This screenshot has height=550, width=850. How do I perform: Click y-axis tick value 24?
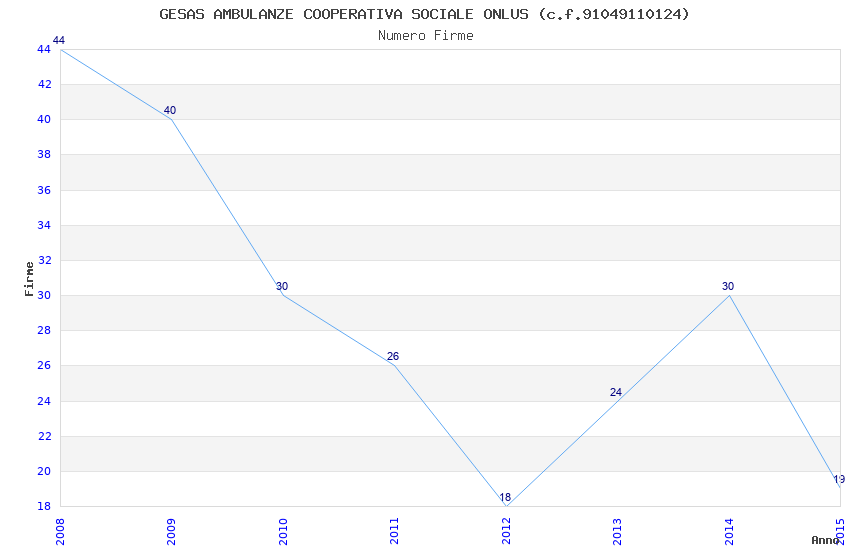[x=44, y=401]
